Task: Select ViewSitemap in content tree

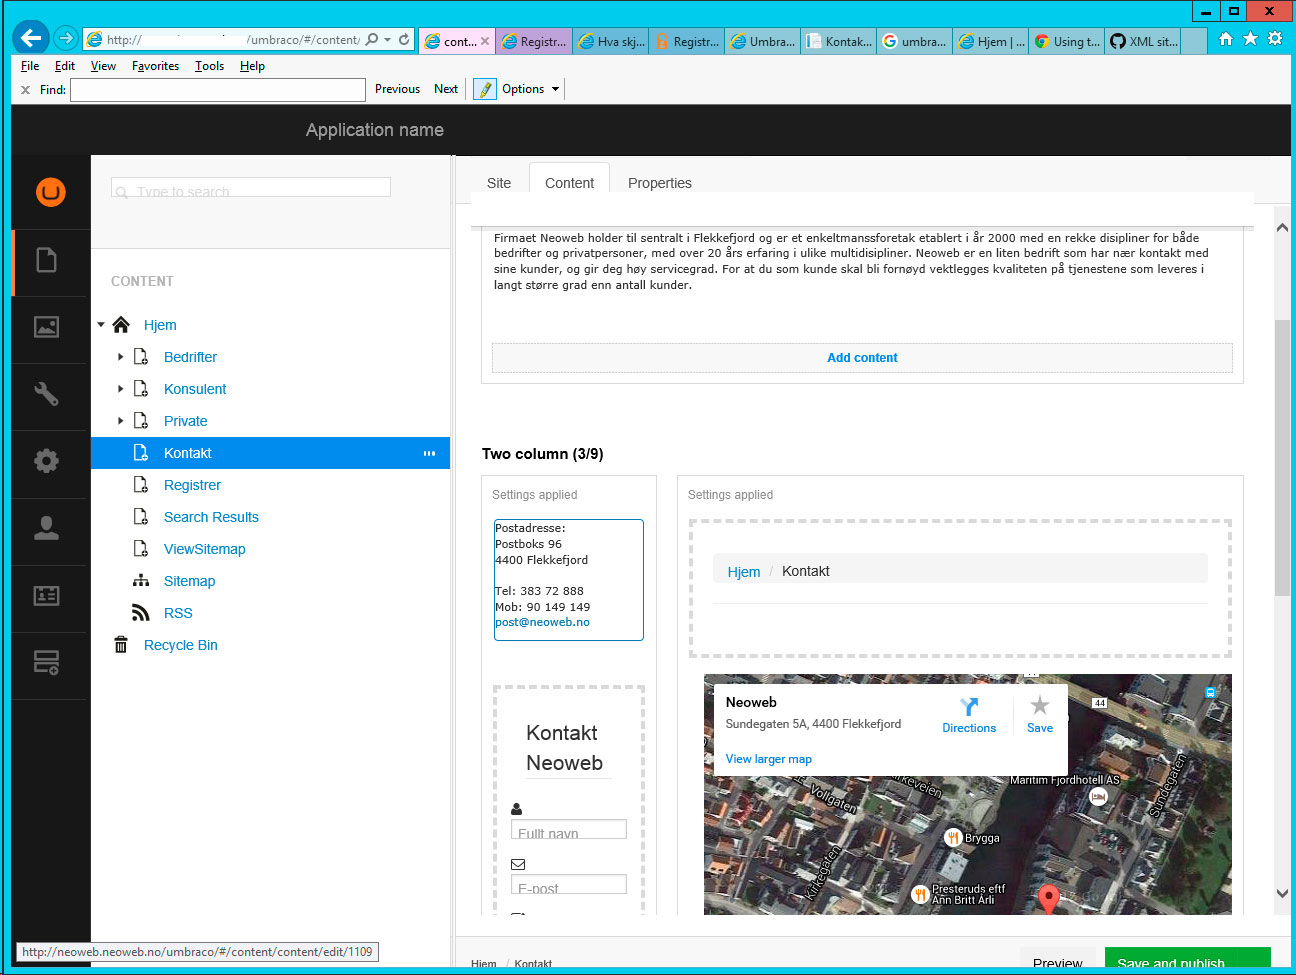Action: pyautogui.click(x=204, y=549)
